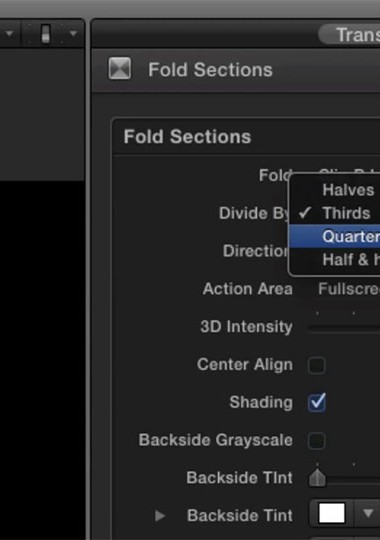Enable the Center Align checkbox
Viewport: 380px width, 540px height.
tap(317, 365)
